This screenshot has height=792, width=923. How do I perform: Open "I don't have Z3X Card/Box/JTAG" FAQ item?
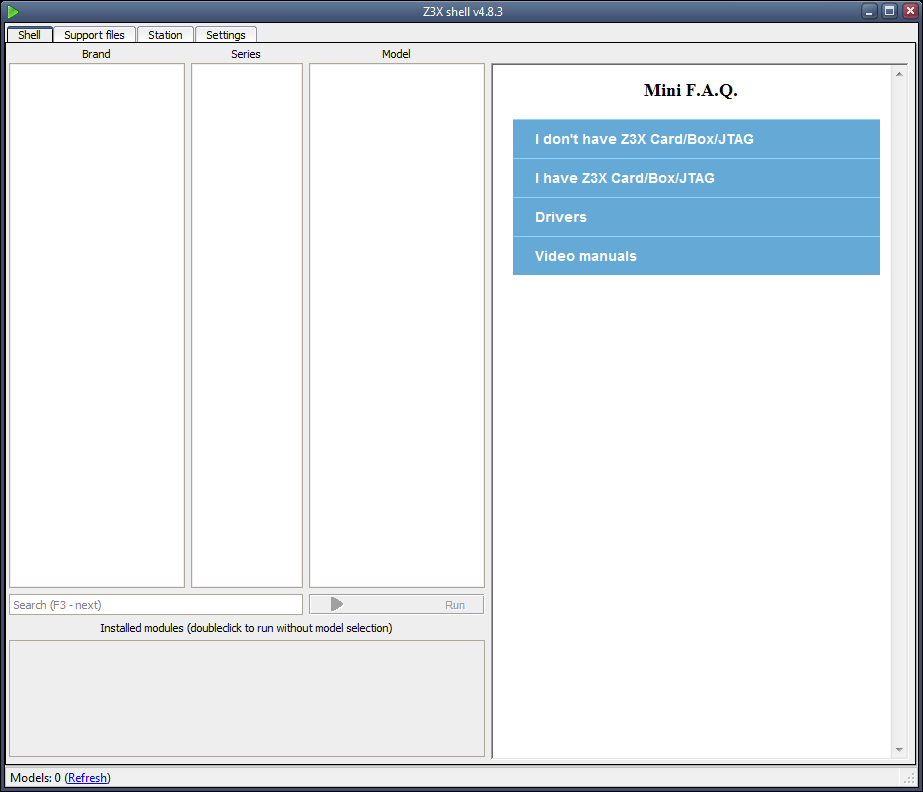pyautogui.click(x=696, y=139)
